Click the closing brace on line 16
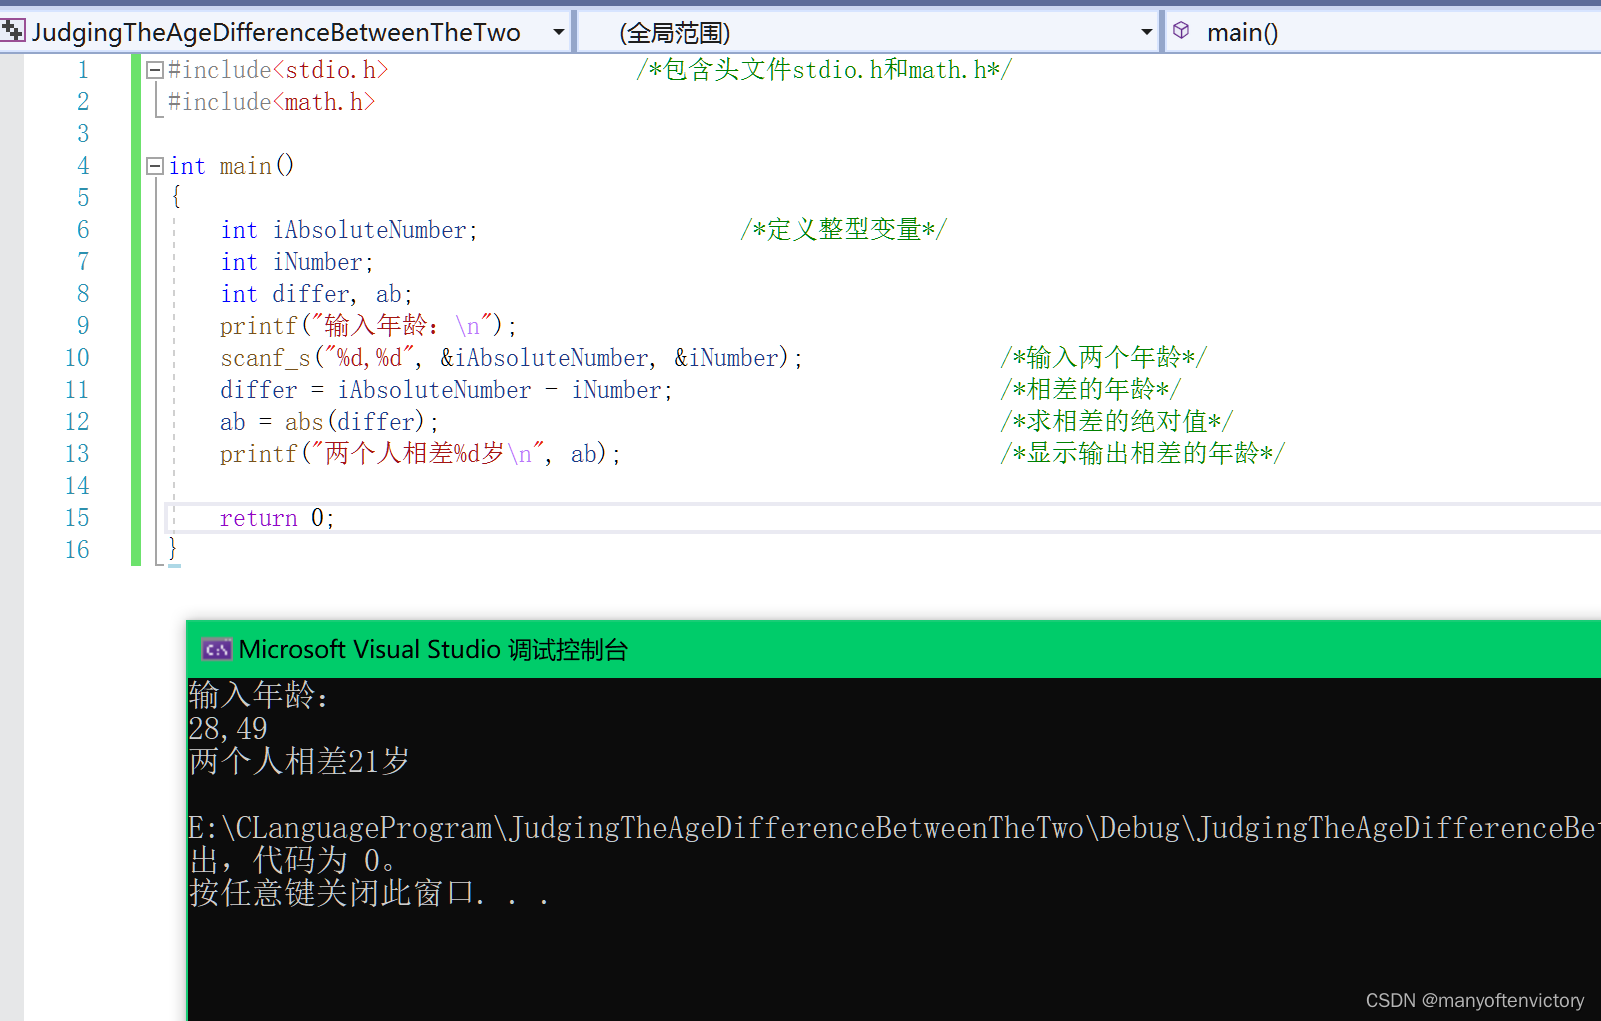Screen dimensions: 1601x1021 tap(172, 549)
